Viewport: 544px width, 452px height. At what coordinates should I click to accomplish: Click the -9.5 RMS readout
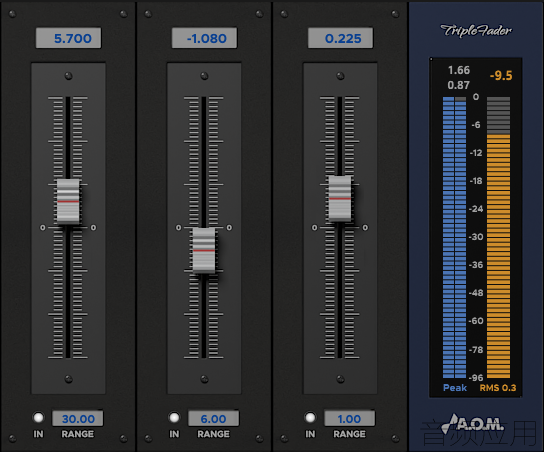click(x=501, y=76)
